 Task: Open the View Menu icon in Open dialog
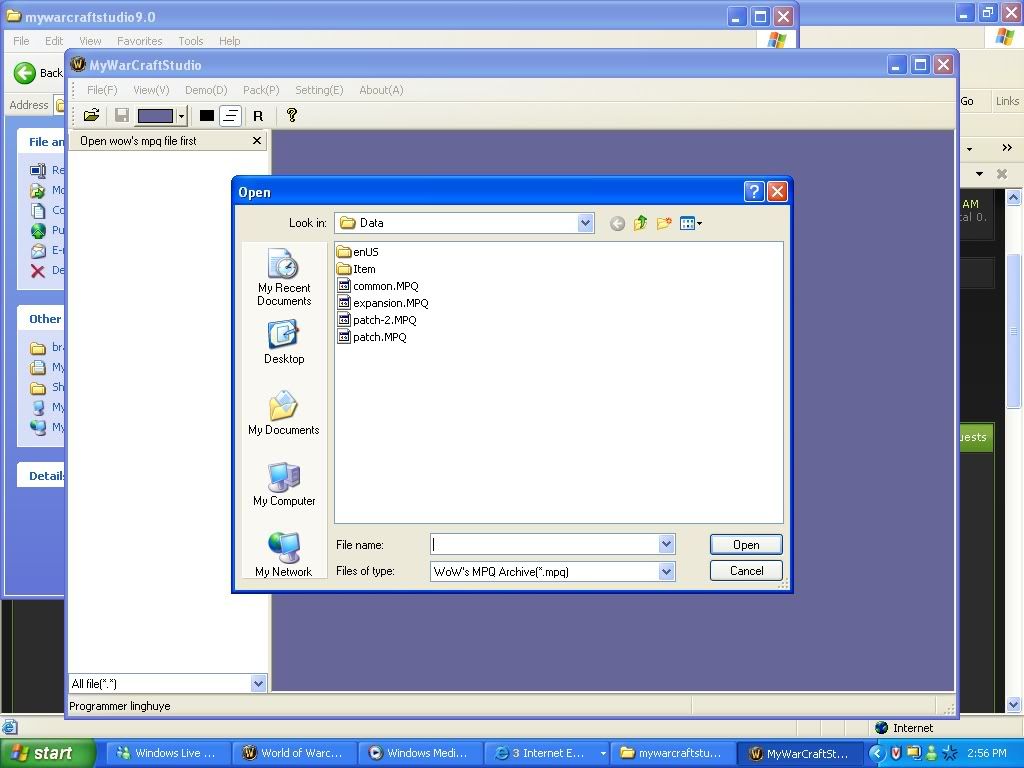coord(690,223)
